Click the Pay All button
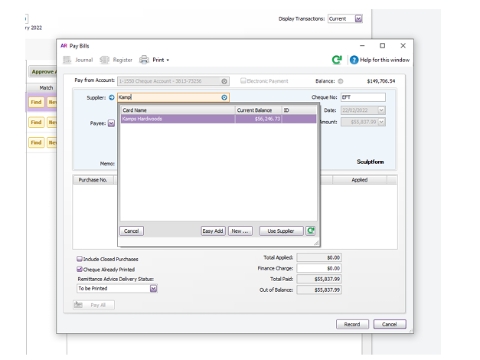This screenshot has width=480, height=360. (94, 305)
